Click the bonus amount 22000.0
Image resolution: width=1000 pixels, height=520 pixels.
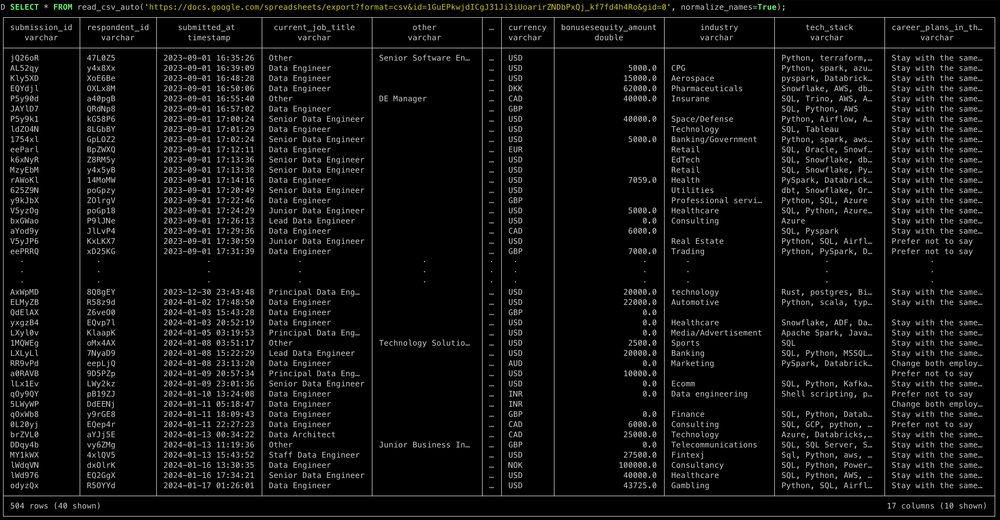click(x=640, y=302)
